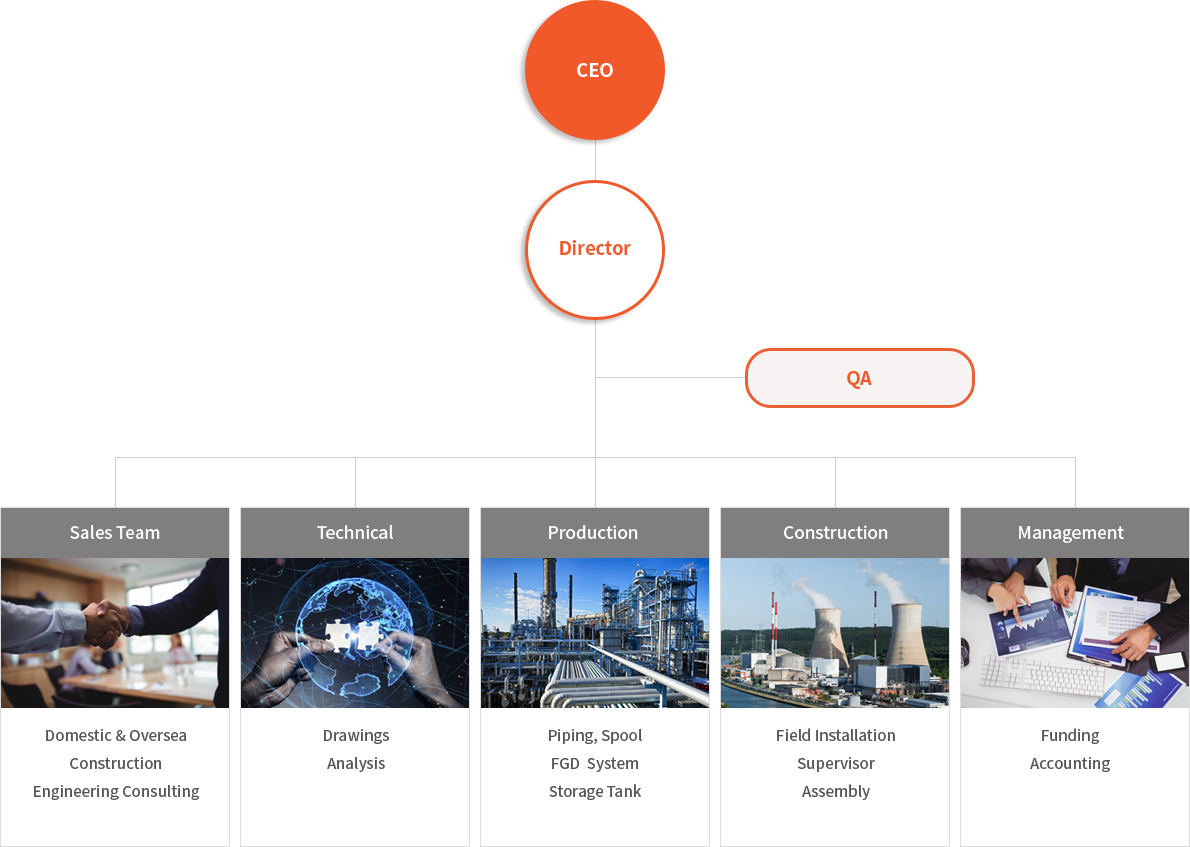This screenshot has height=847, width=1190.
Task: Open the glowing globe puzzle image
Action: pos(355,633)
